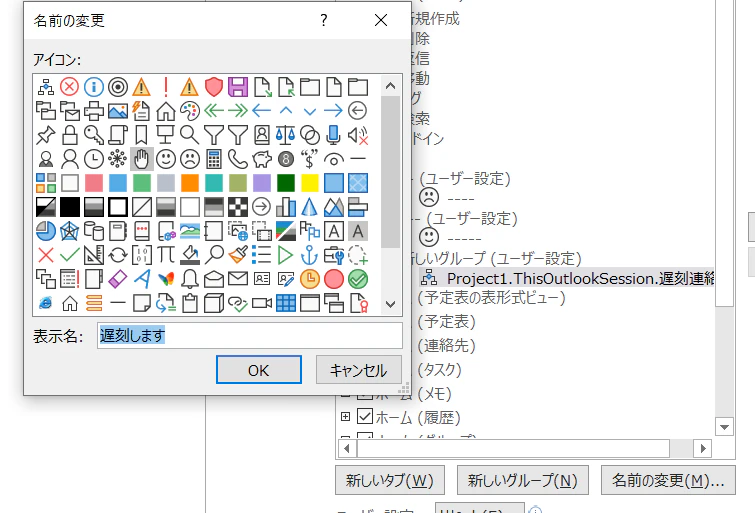This screenshot has height=513, width=755.
Task: Select the anchor icon
Action: point(310,255)
